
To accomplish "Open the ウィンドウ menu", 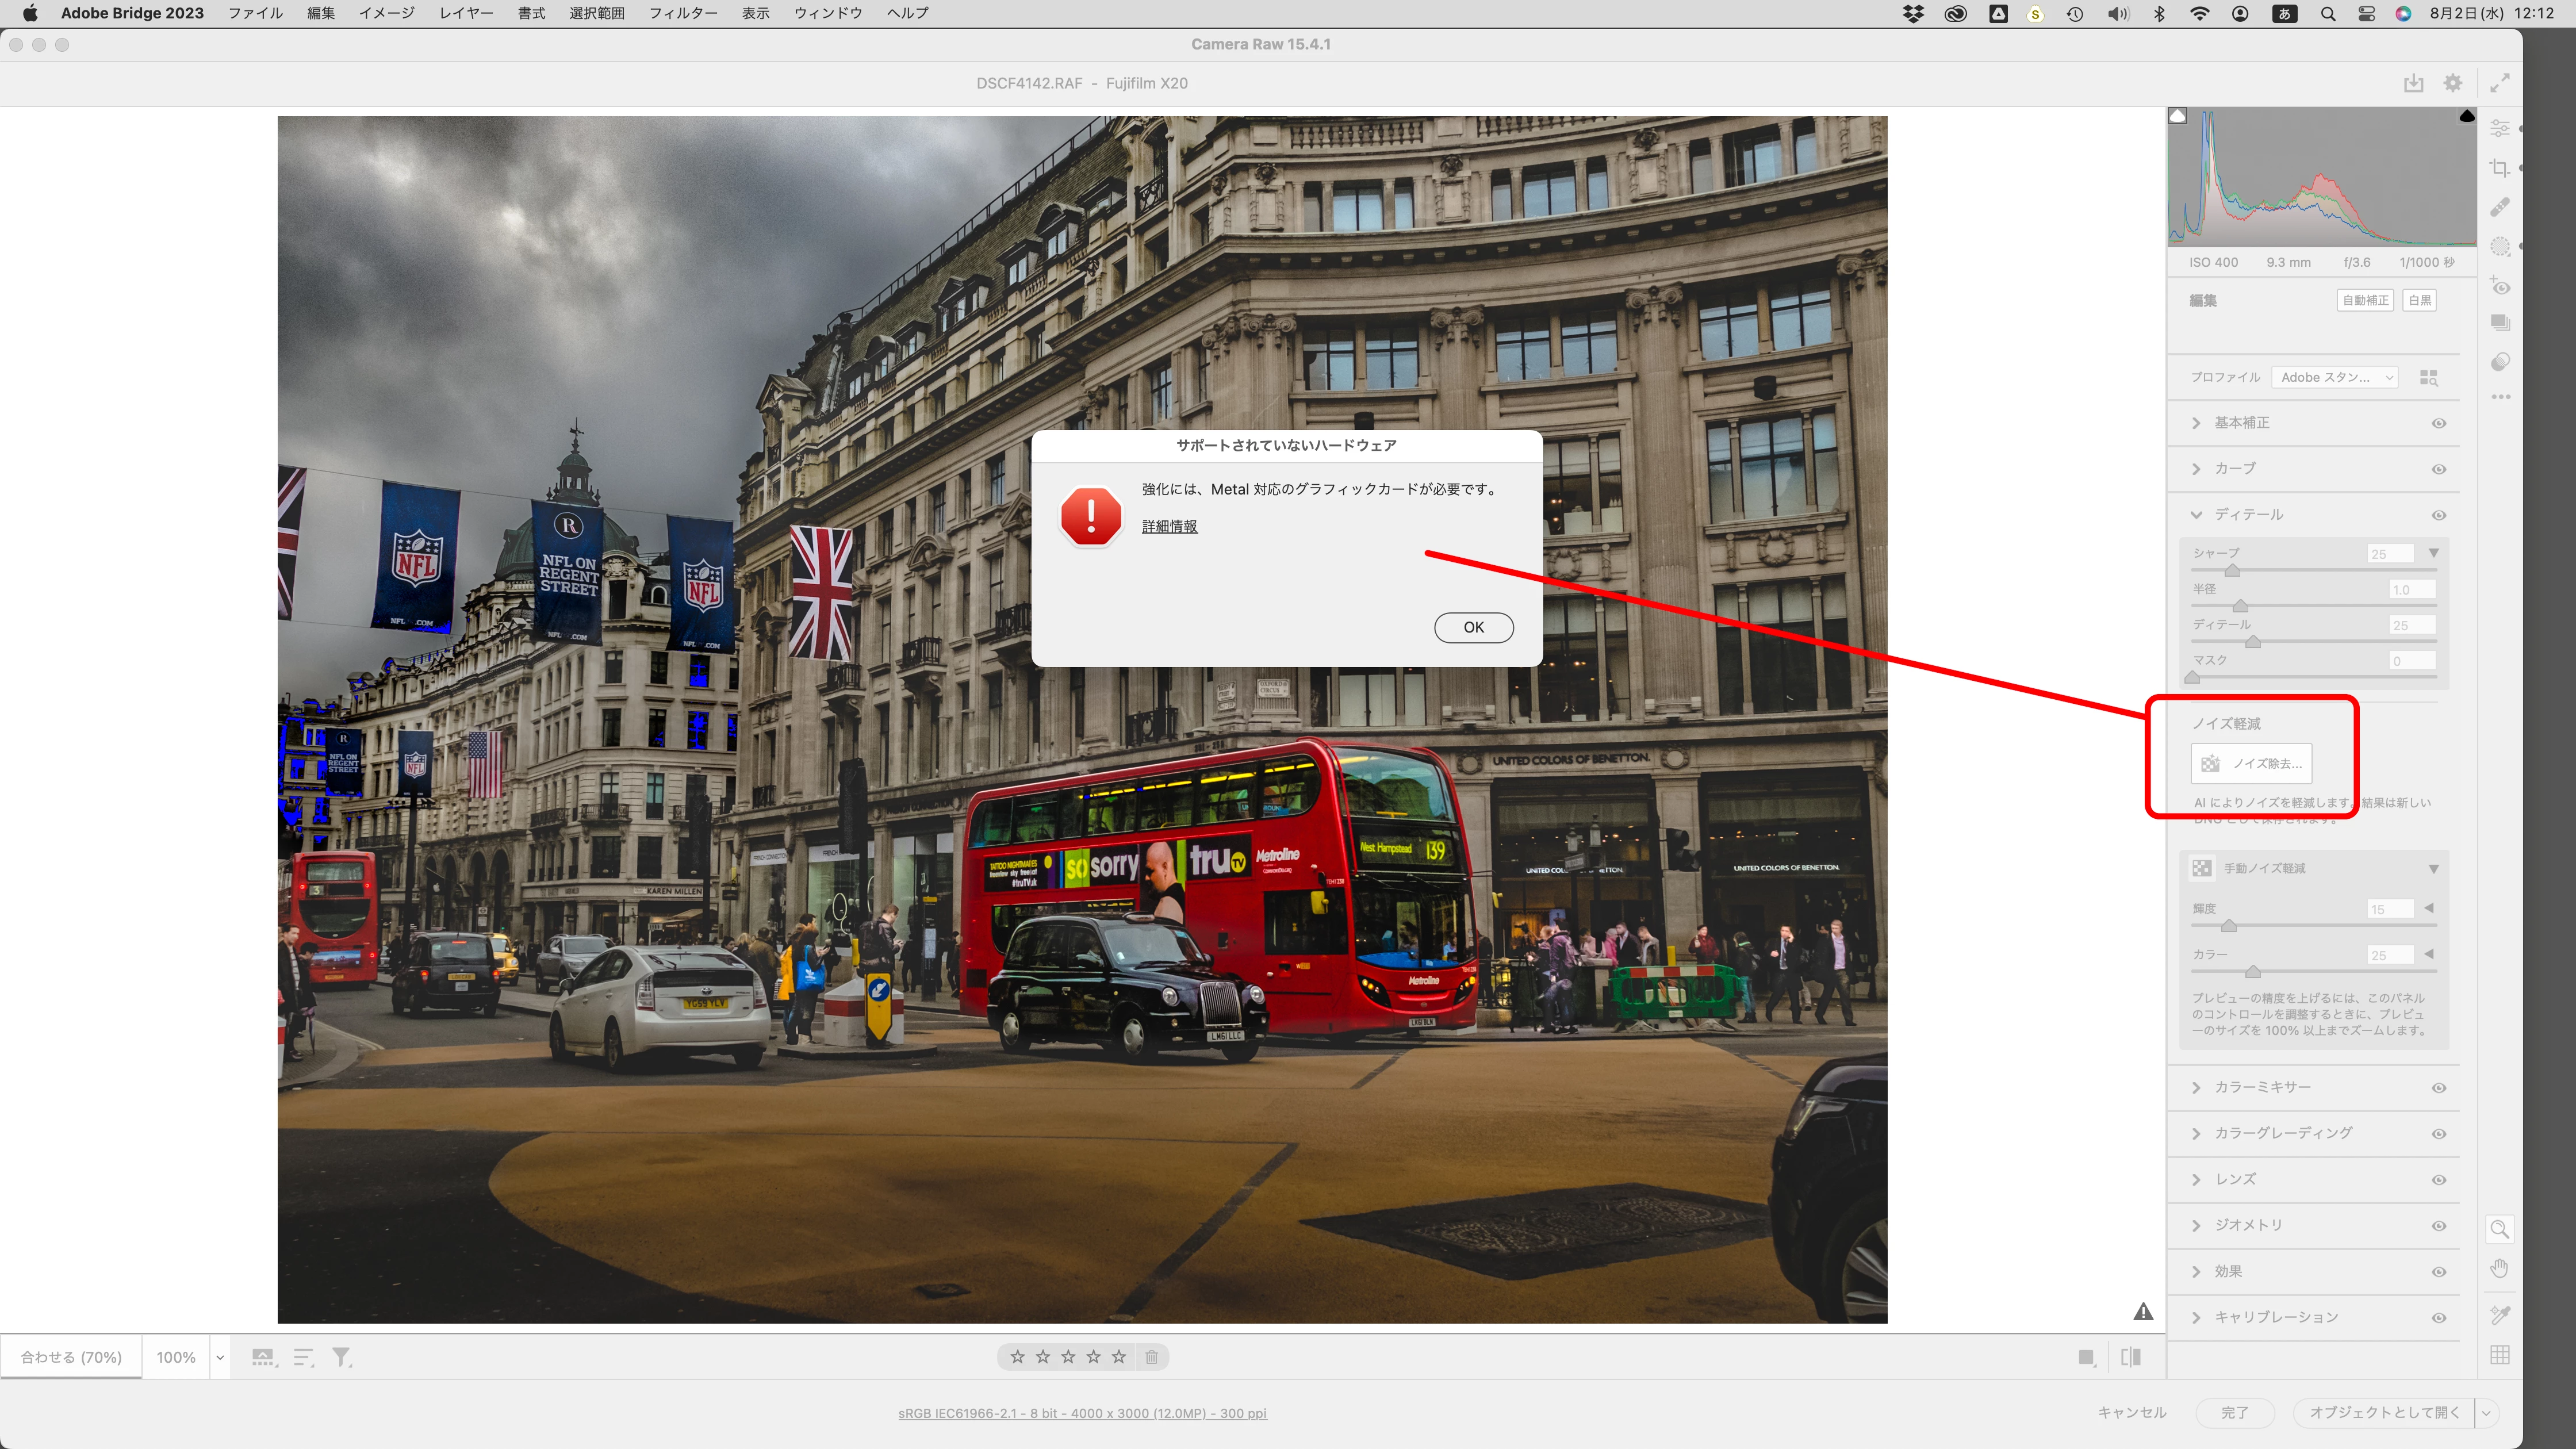I will [827, 13].
